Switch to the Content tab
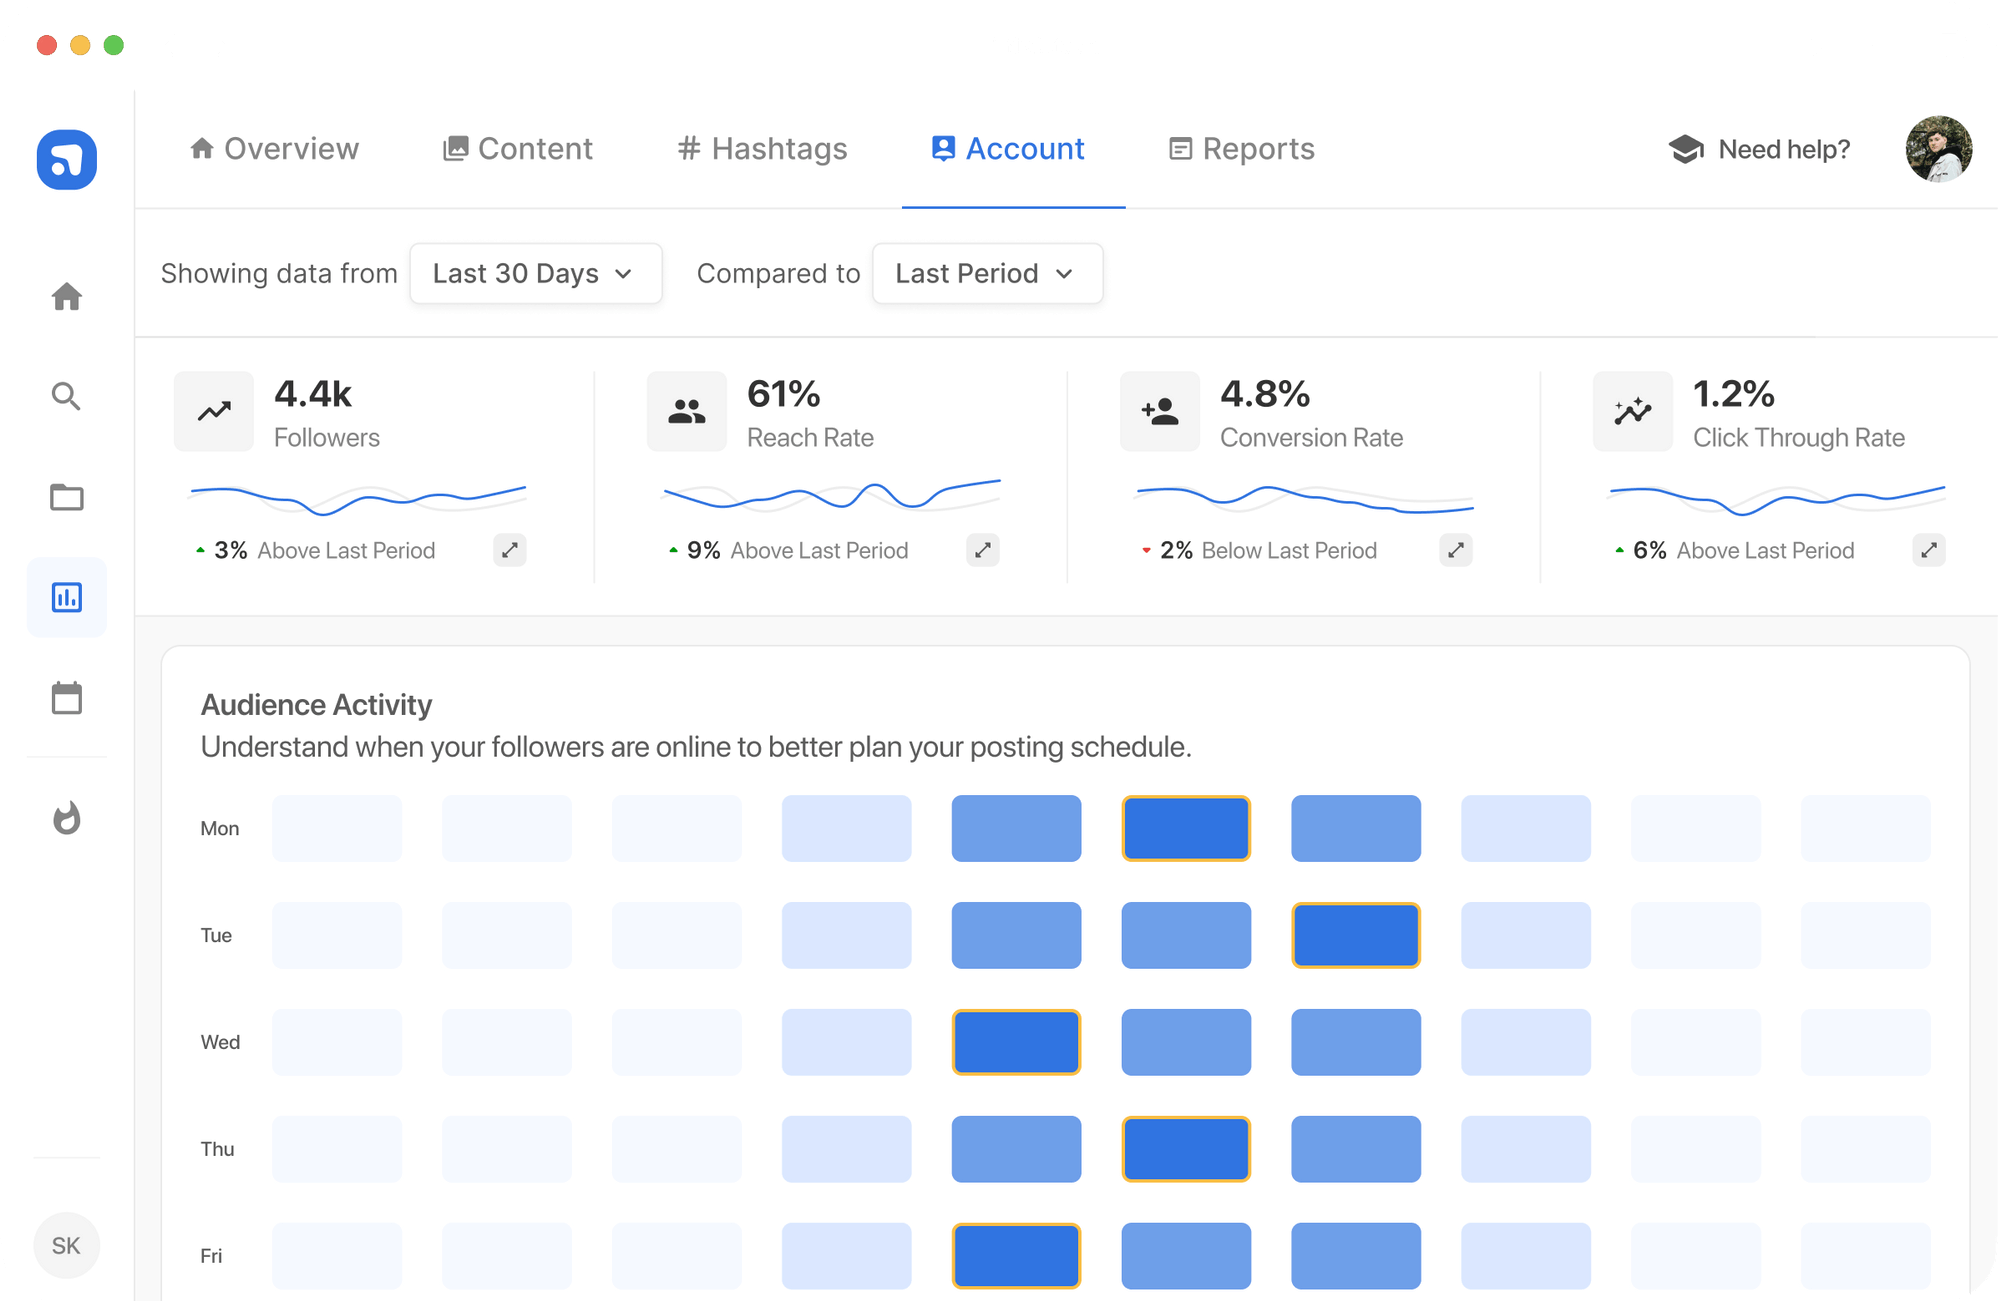Viewport: 2000px width, 1301px height. tap(517, 148)
